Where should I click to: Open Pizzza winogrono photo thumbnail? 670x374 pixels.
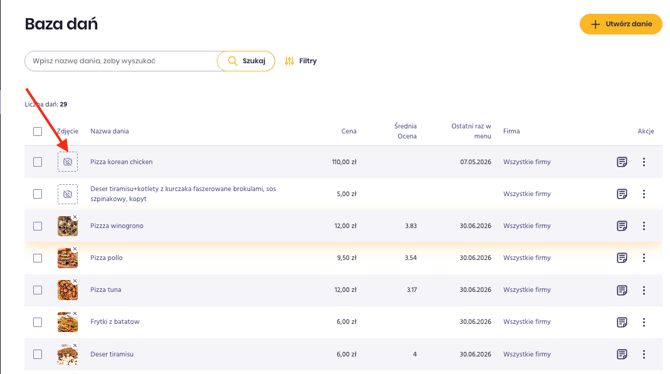(x=68, y=226)
